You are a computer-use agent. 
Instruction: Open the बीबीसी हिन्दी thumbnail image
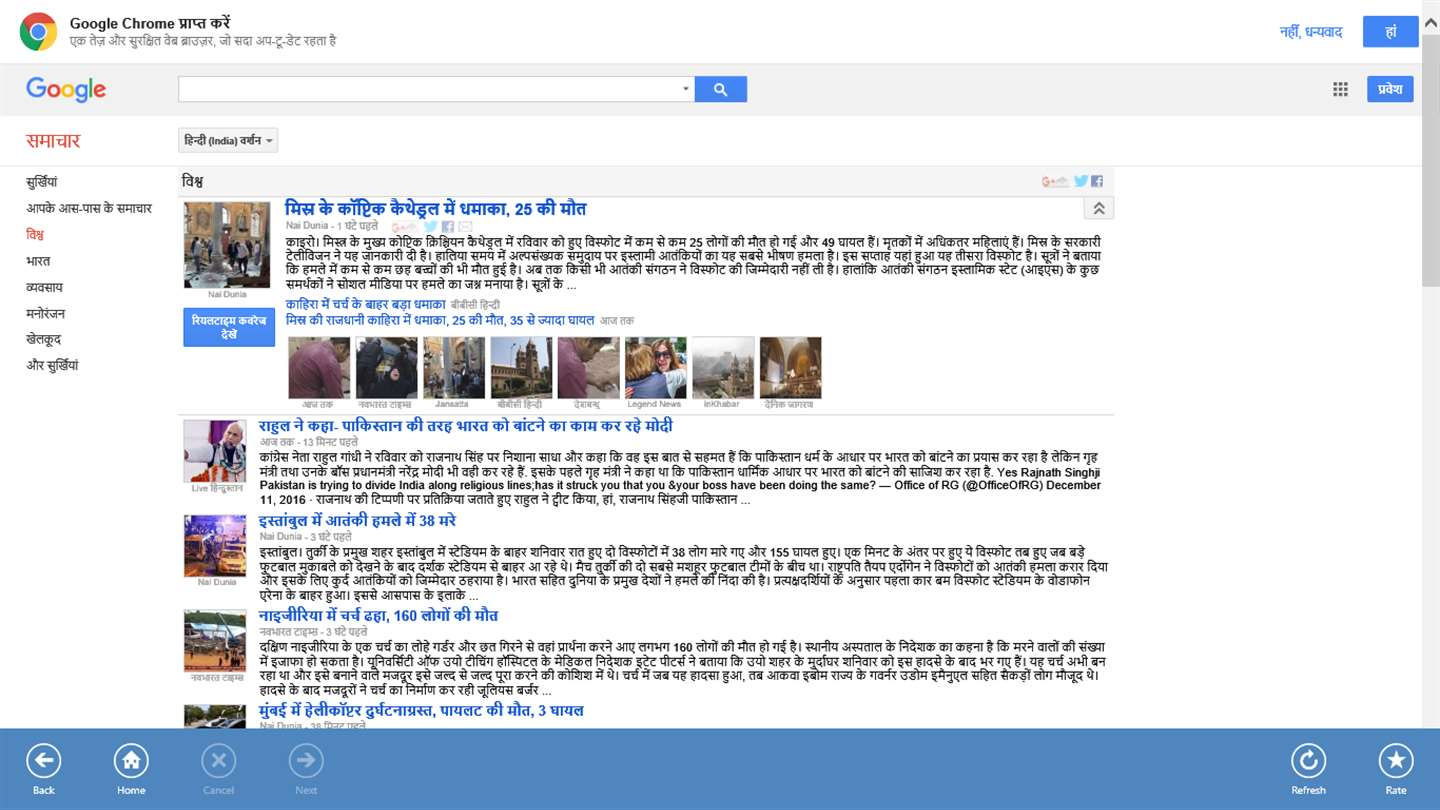[x=521, y=368]
